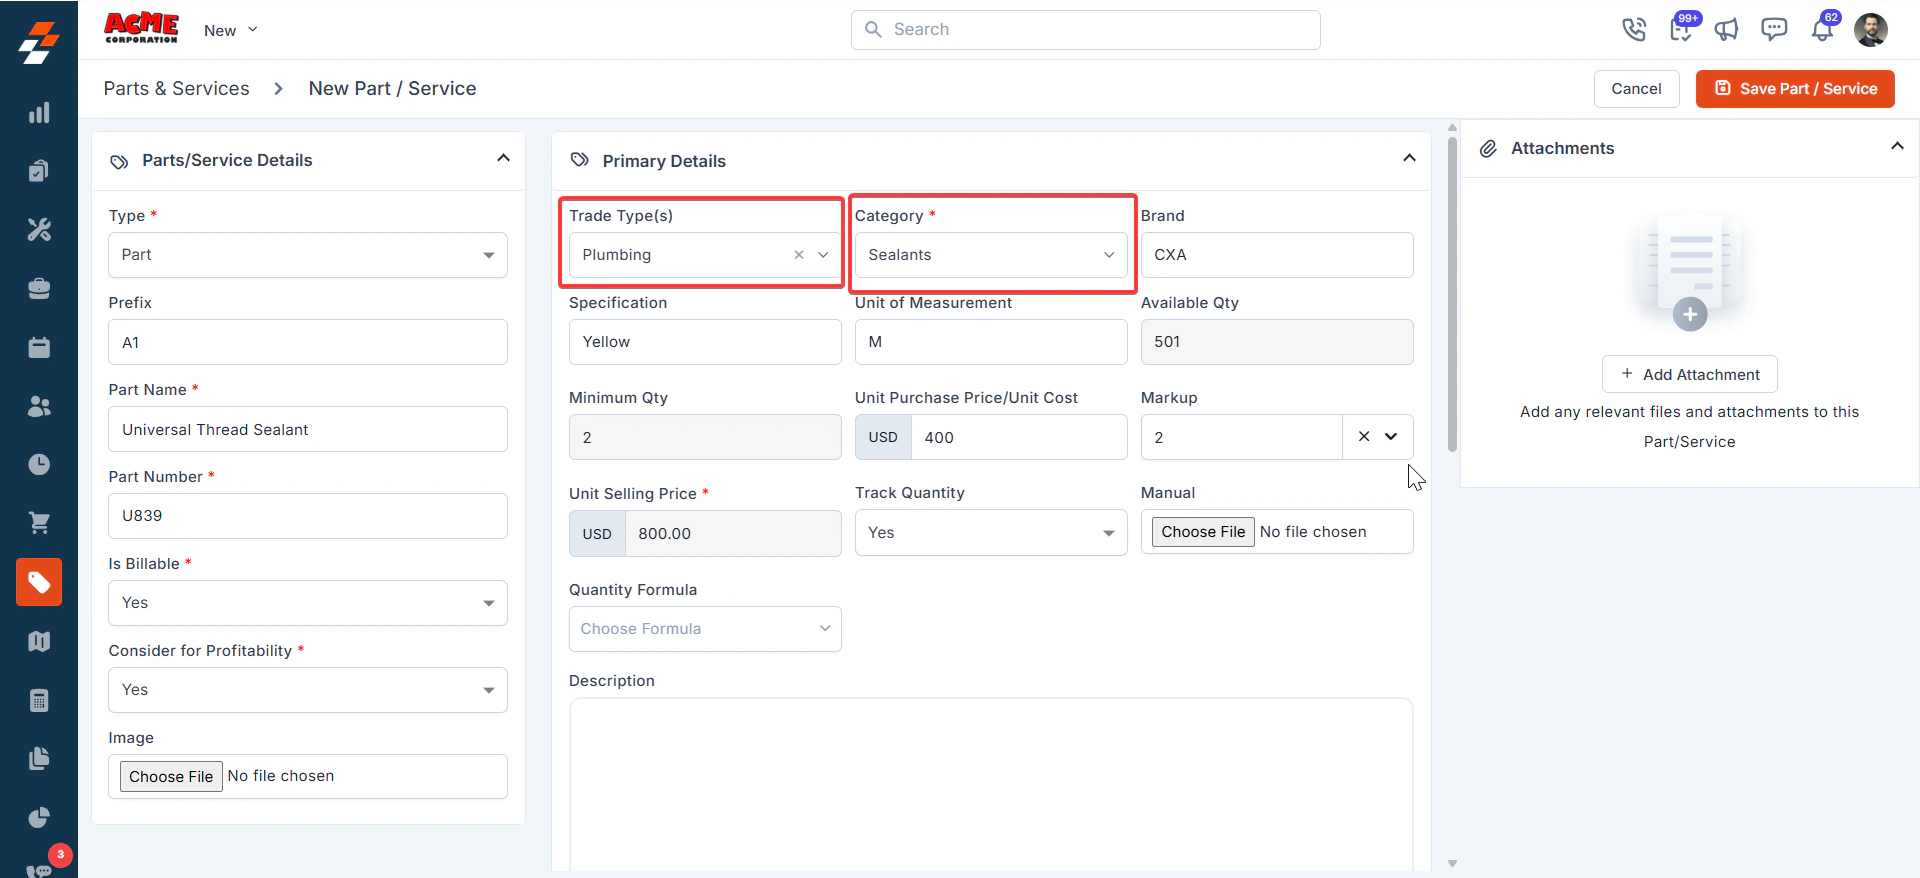Open the Consider for Profitability dropdown

[308, 690]
